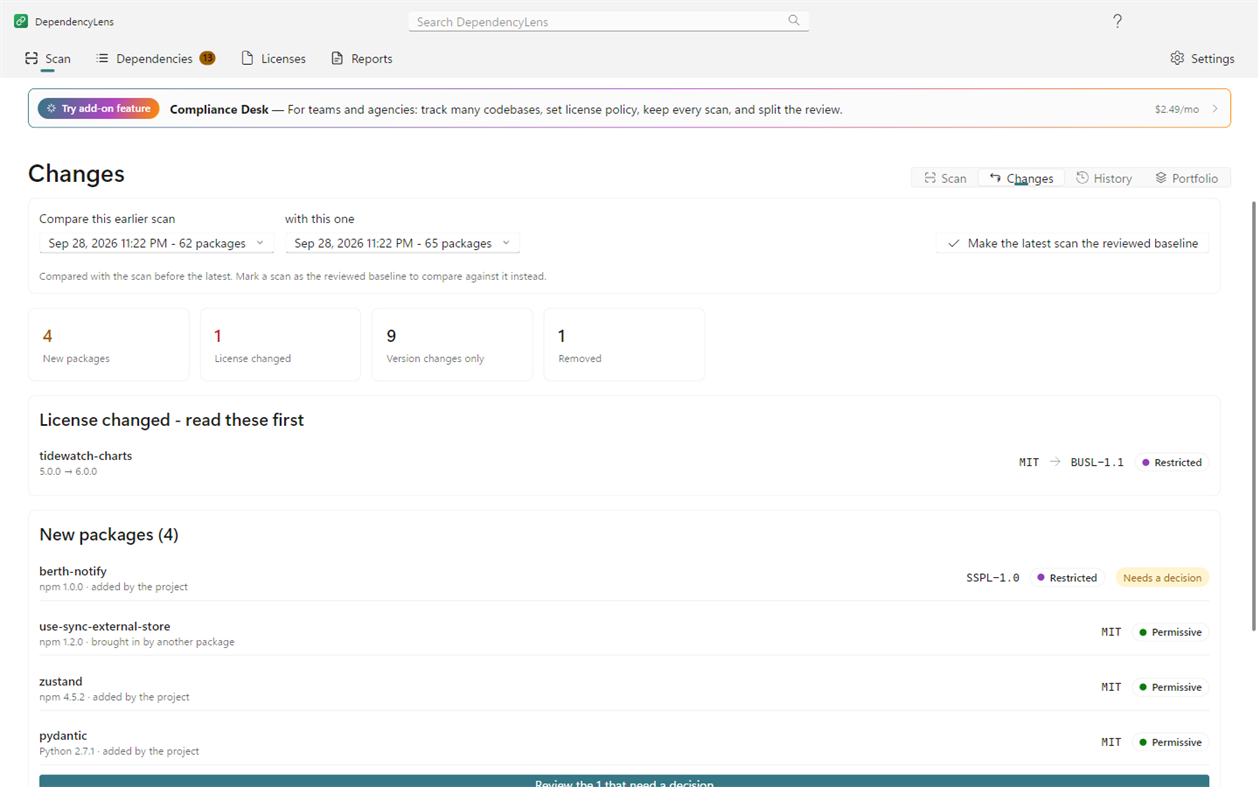1259x787 pixels.
Task: Open the earlier scan dropdown with 62 packages
Action: tap(156, 243)
